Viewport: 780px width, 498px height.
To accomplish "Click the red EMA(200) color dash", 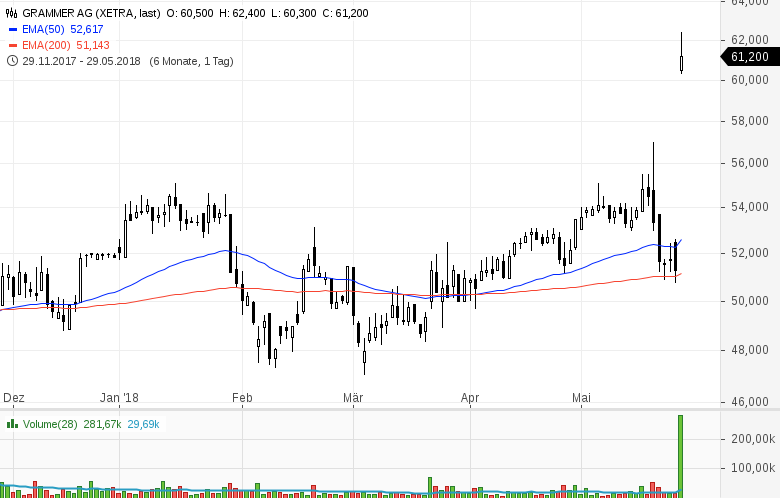I will click(x=13, y=45).
